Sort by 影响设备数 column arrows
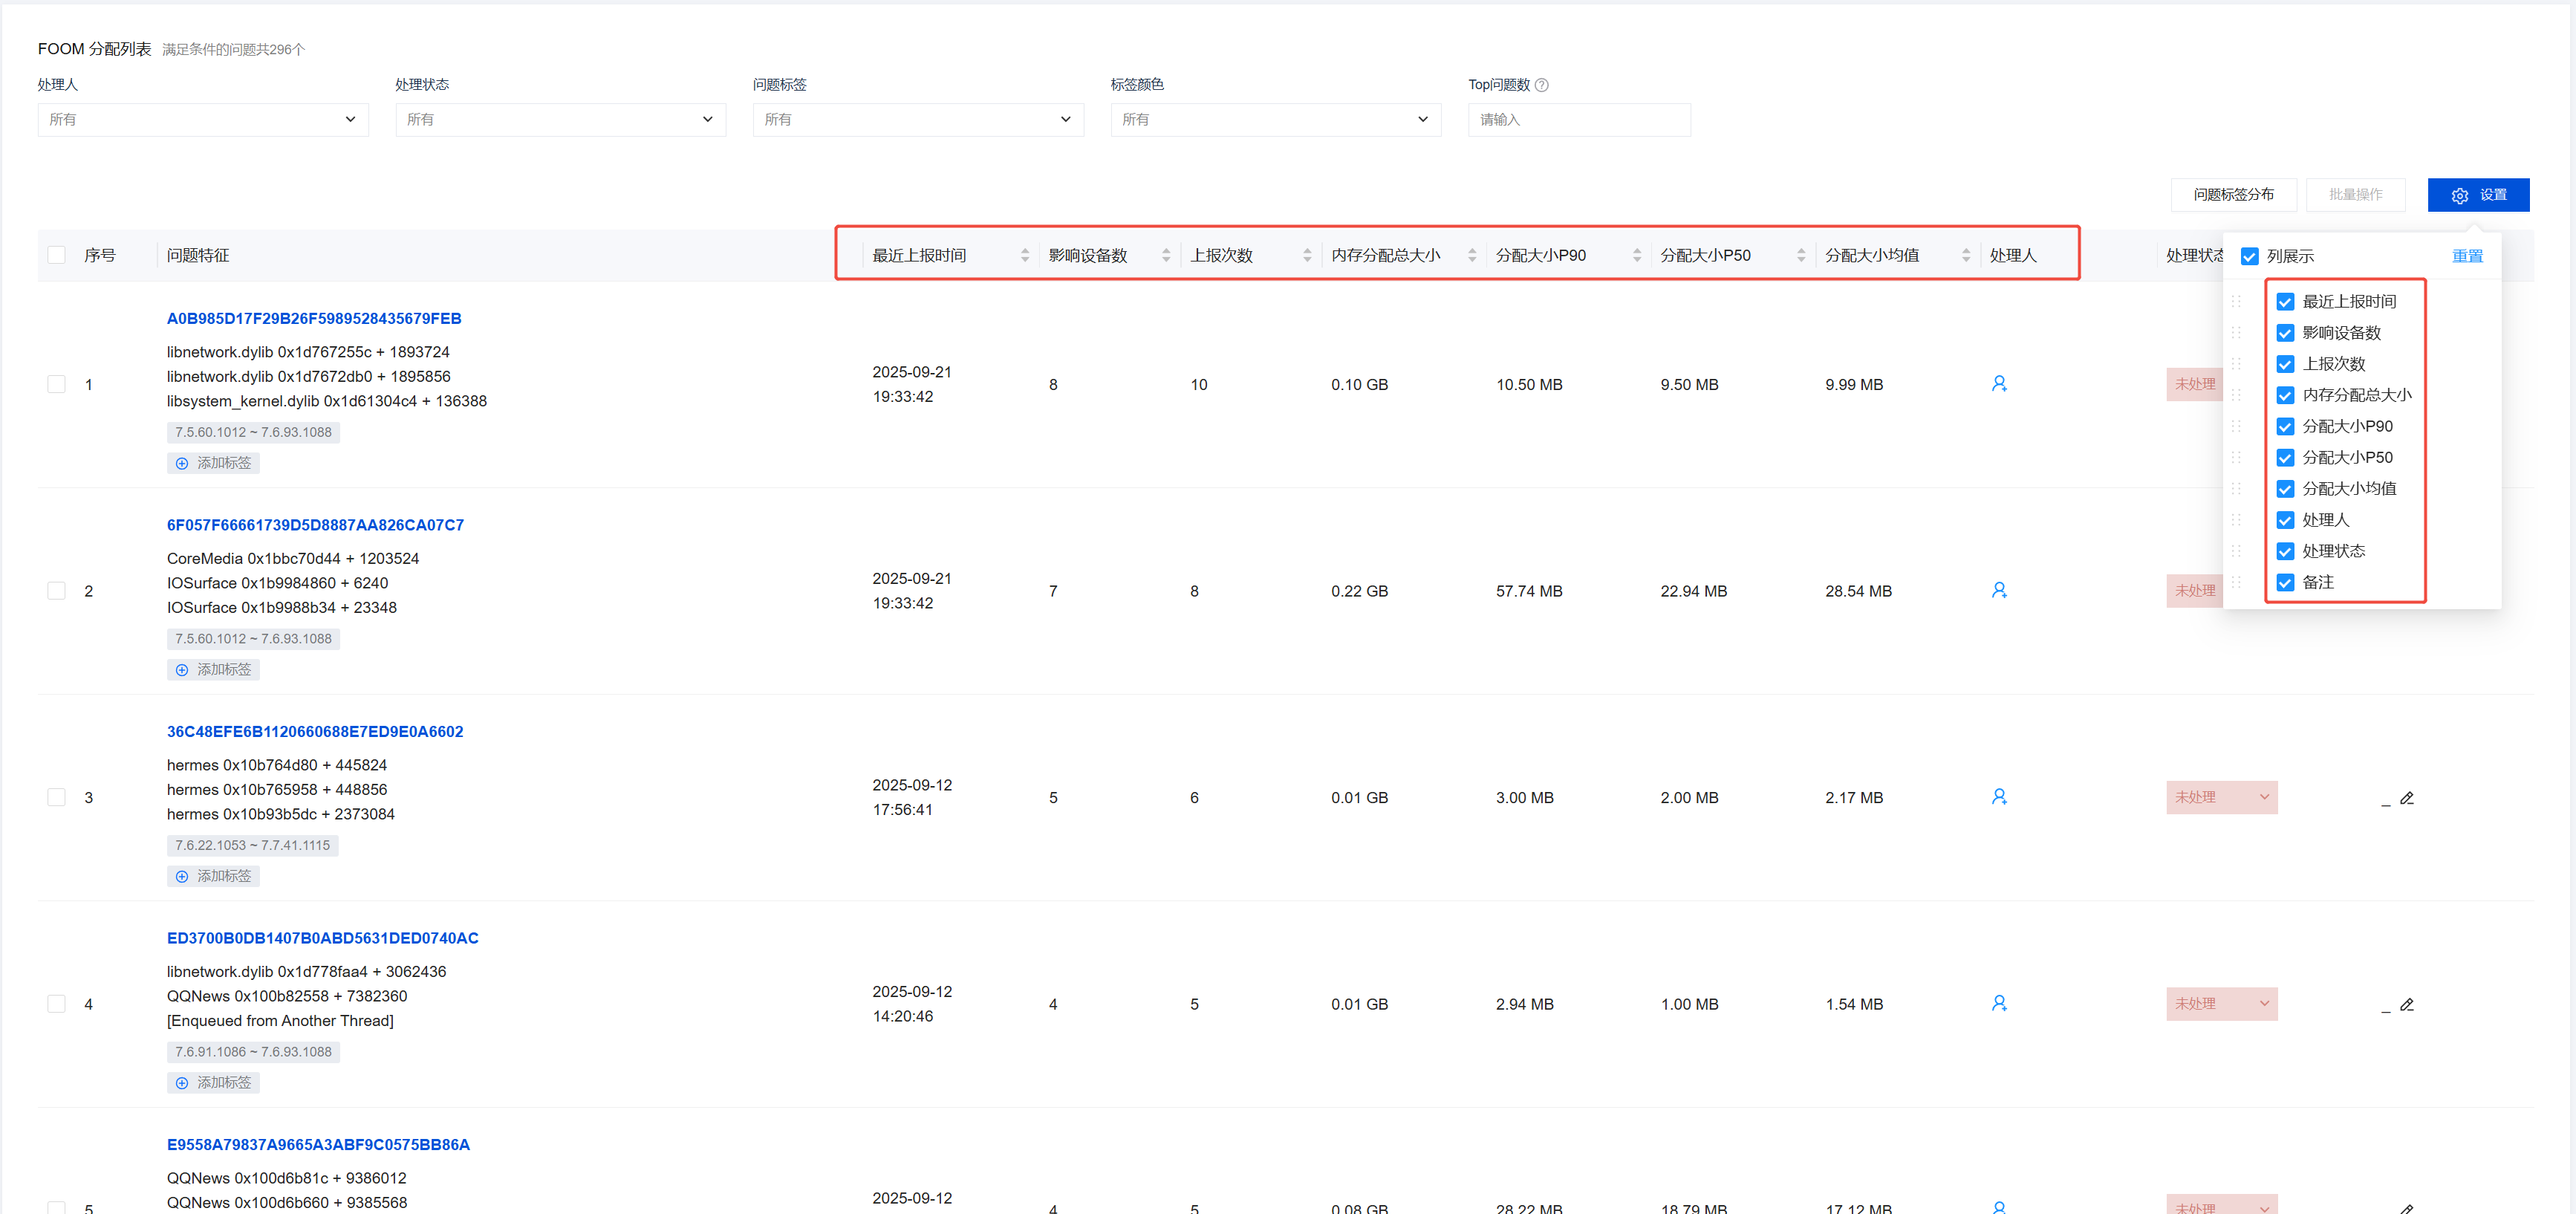Viewport: 2576px width, 1214px height. 1165,256
